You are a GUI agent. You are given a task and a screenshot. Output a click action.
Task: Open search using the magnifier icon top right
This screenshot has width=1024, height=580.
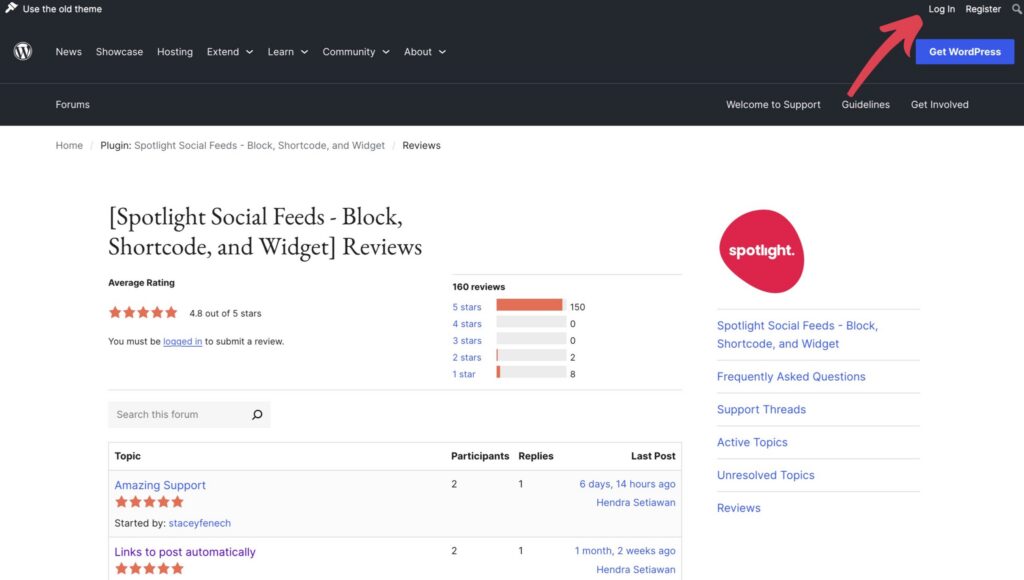click(1015, 8)
